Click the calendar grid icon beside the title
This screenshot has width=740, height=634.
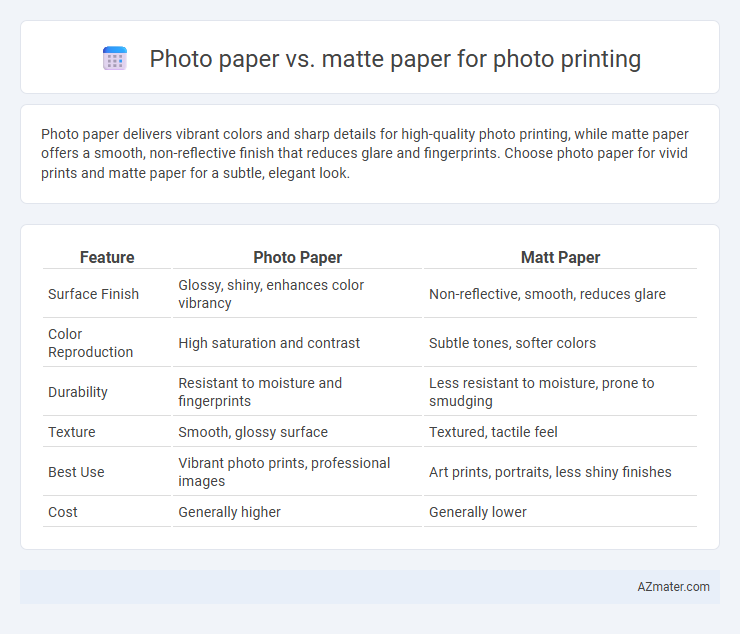(115, 59)
